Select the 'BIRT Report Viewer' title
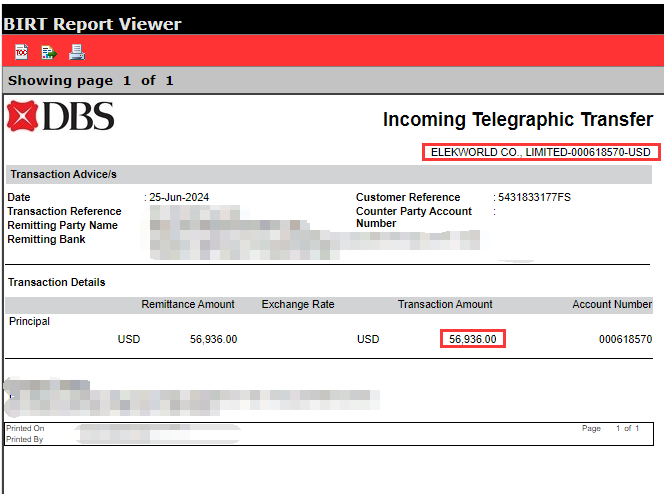The width and height of the screenshot is (664, 494). (92, 24)
